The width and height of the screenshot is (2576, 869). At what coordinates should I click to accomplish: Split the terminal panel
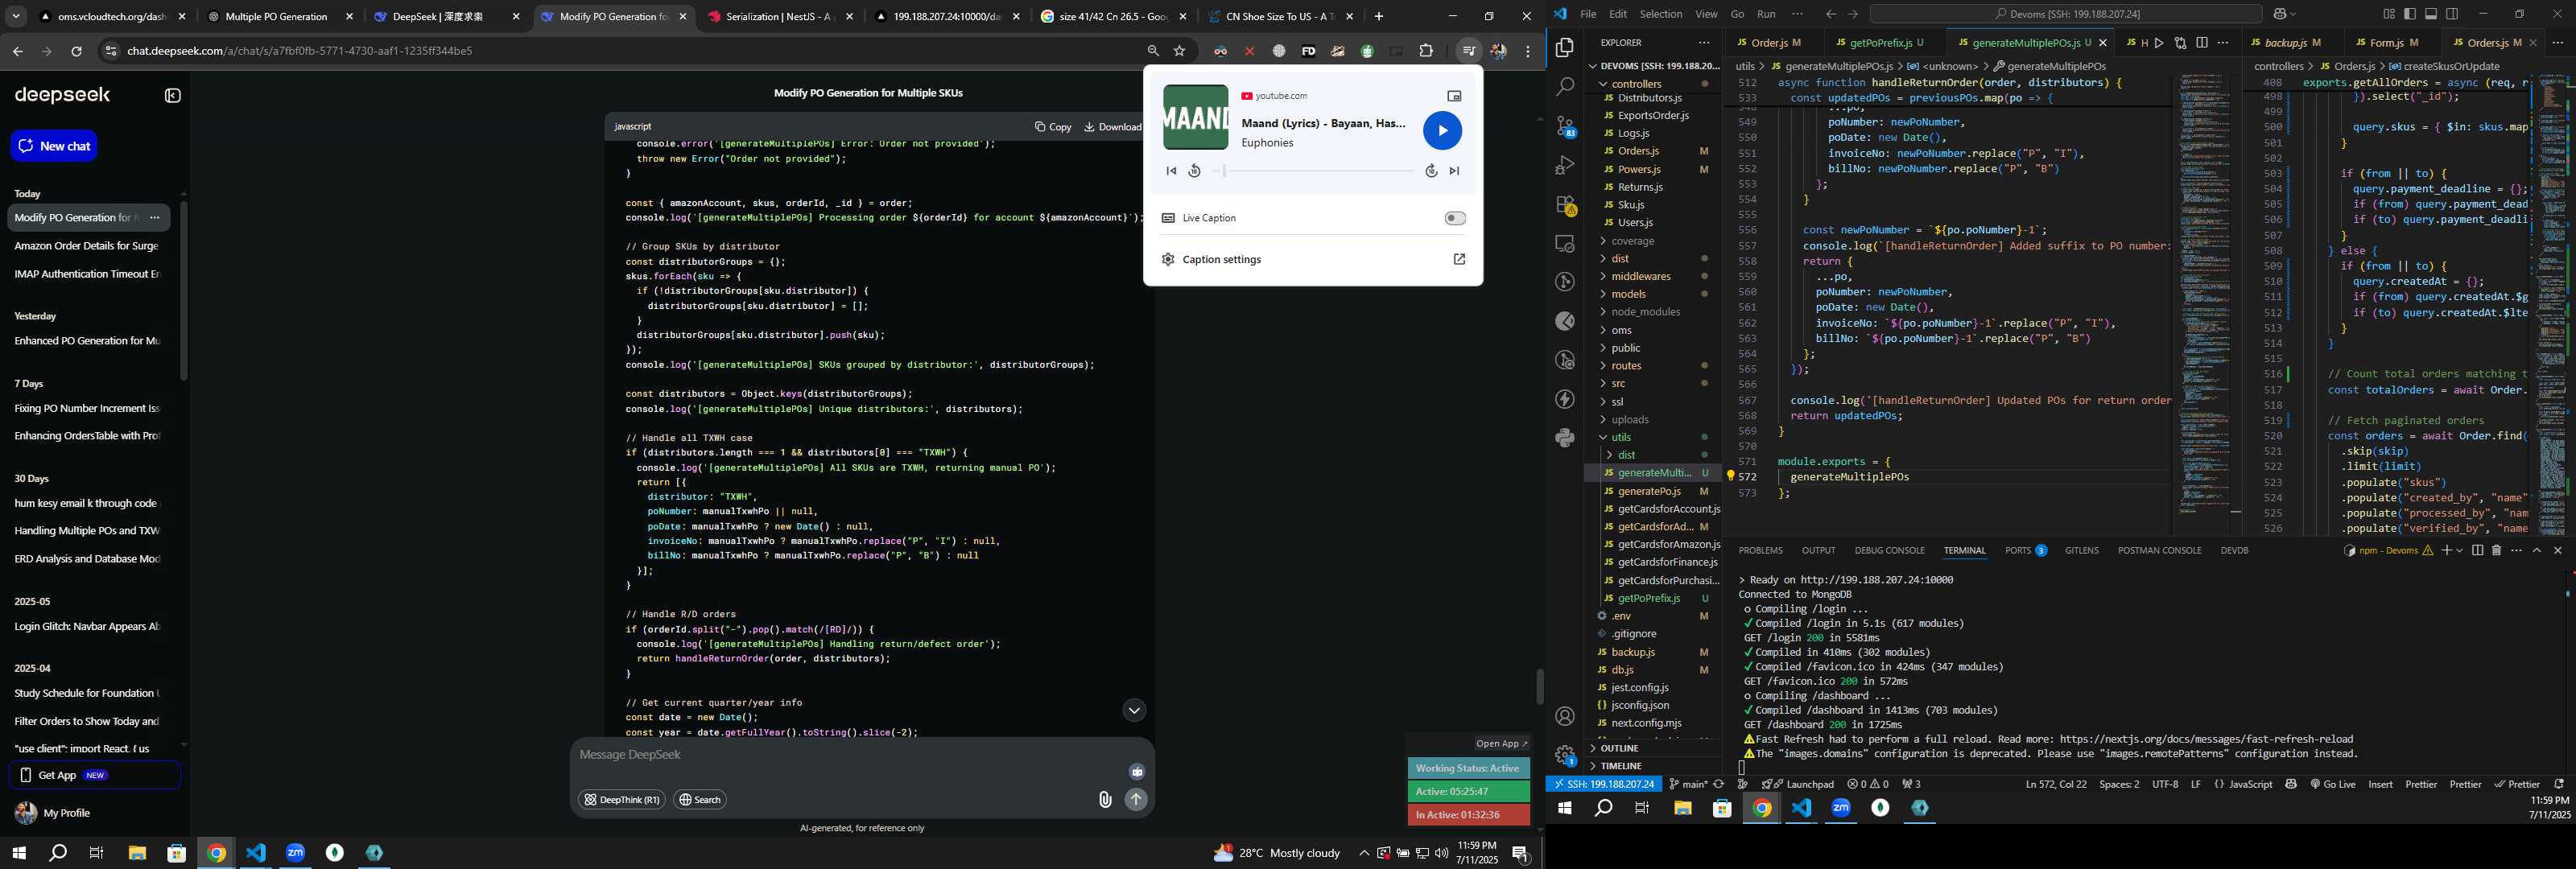pyautogui.click(x=2476, y=551)
